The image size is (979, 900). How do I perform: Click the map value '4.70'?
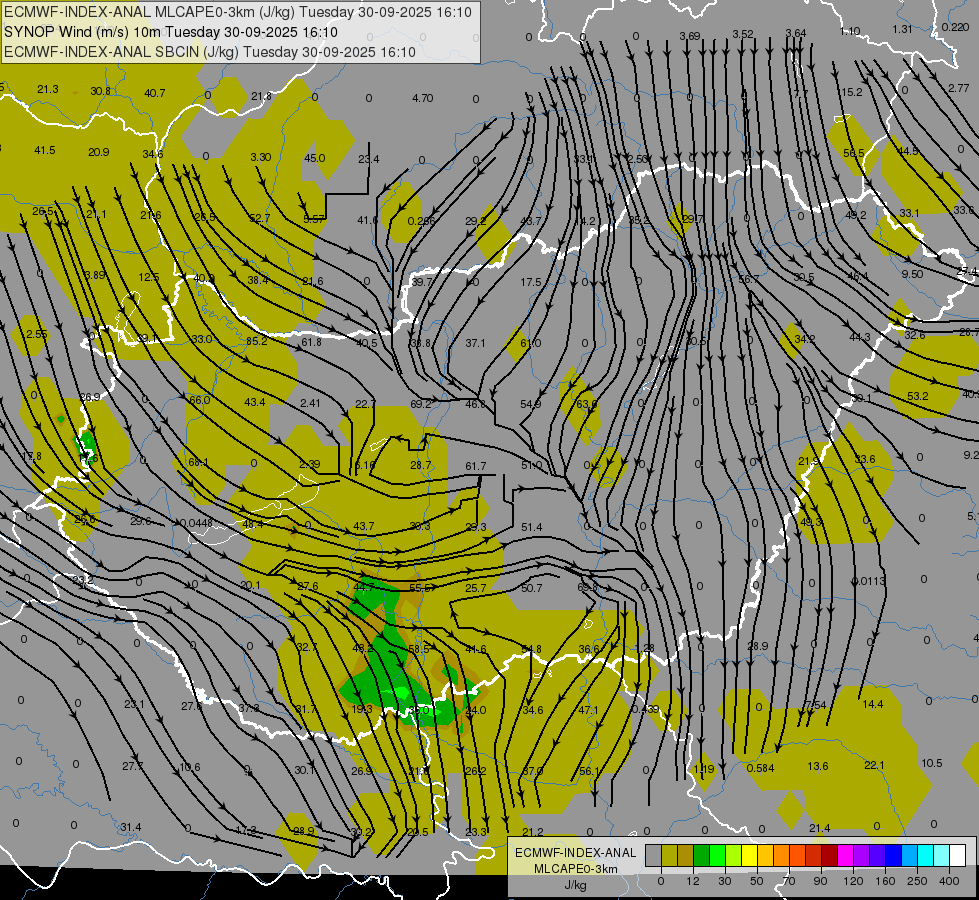(423, 98)
